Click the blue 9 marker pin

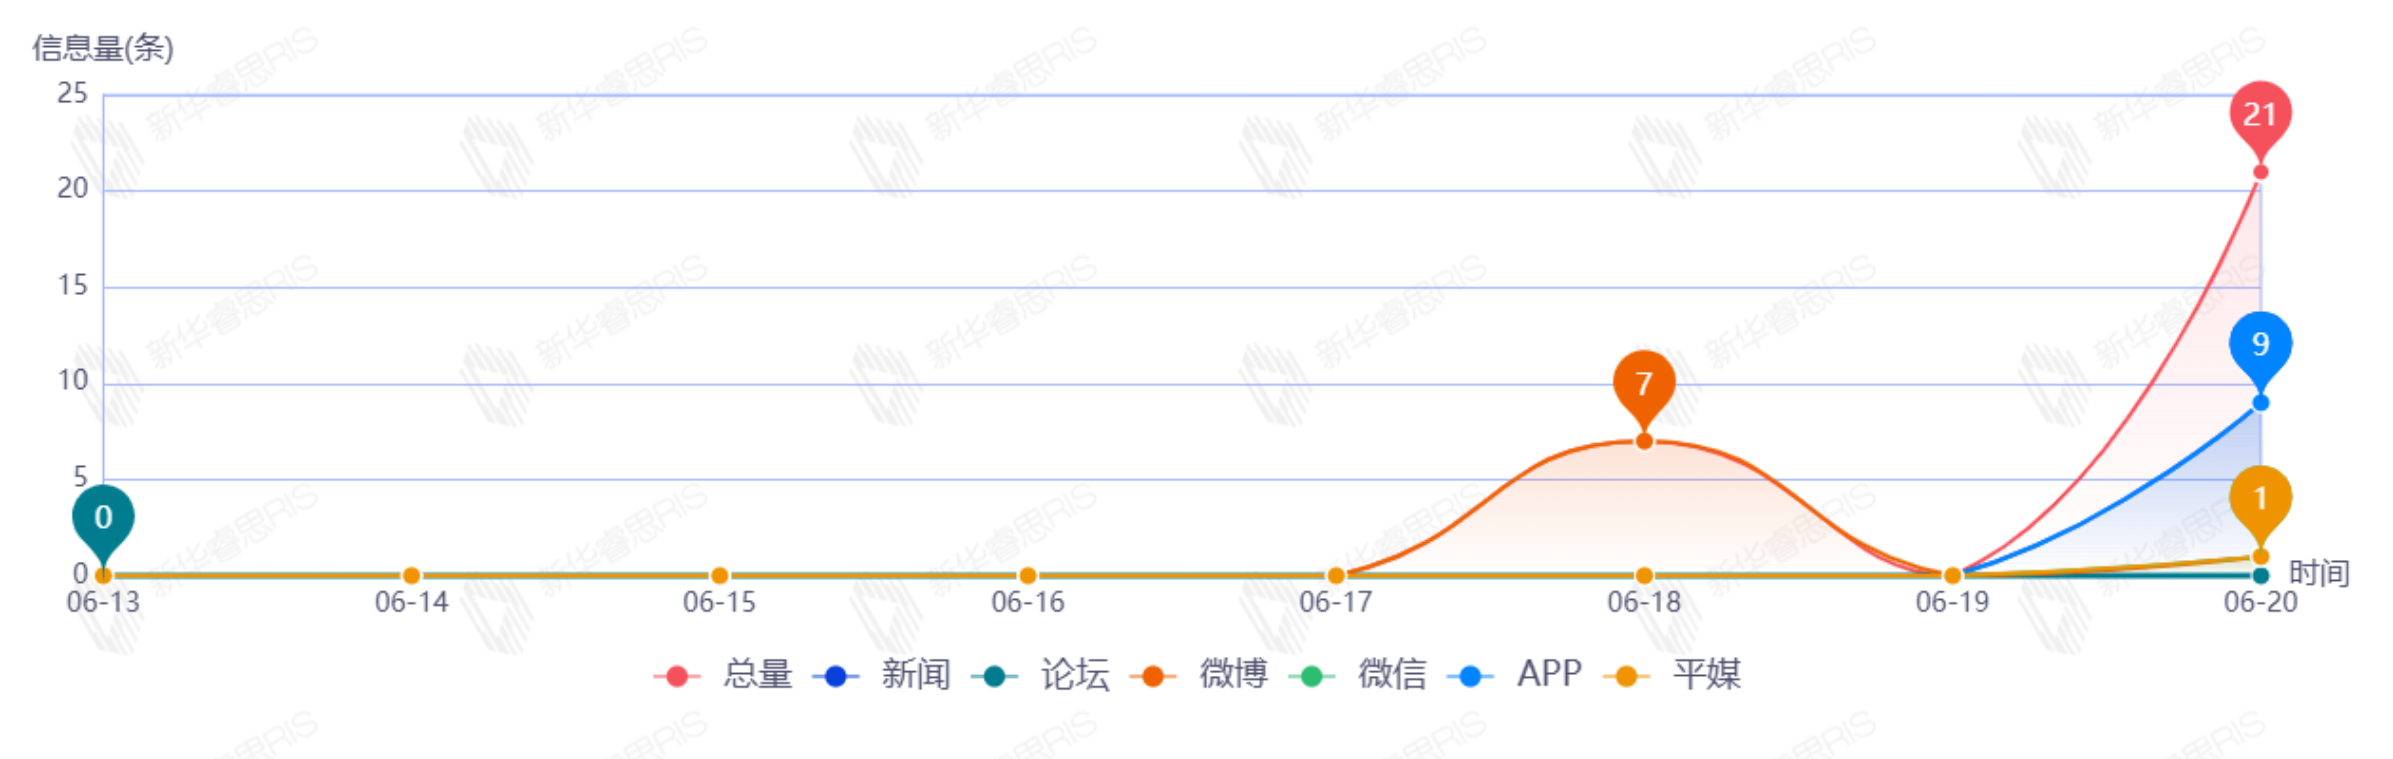[x=2259, y=345]
